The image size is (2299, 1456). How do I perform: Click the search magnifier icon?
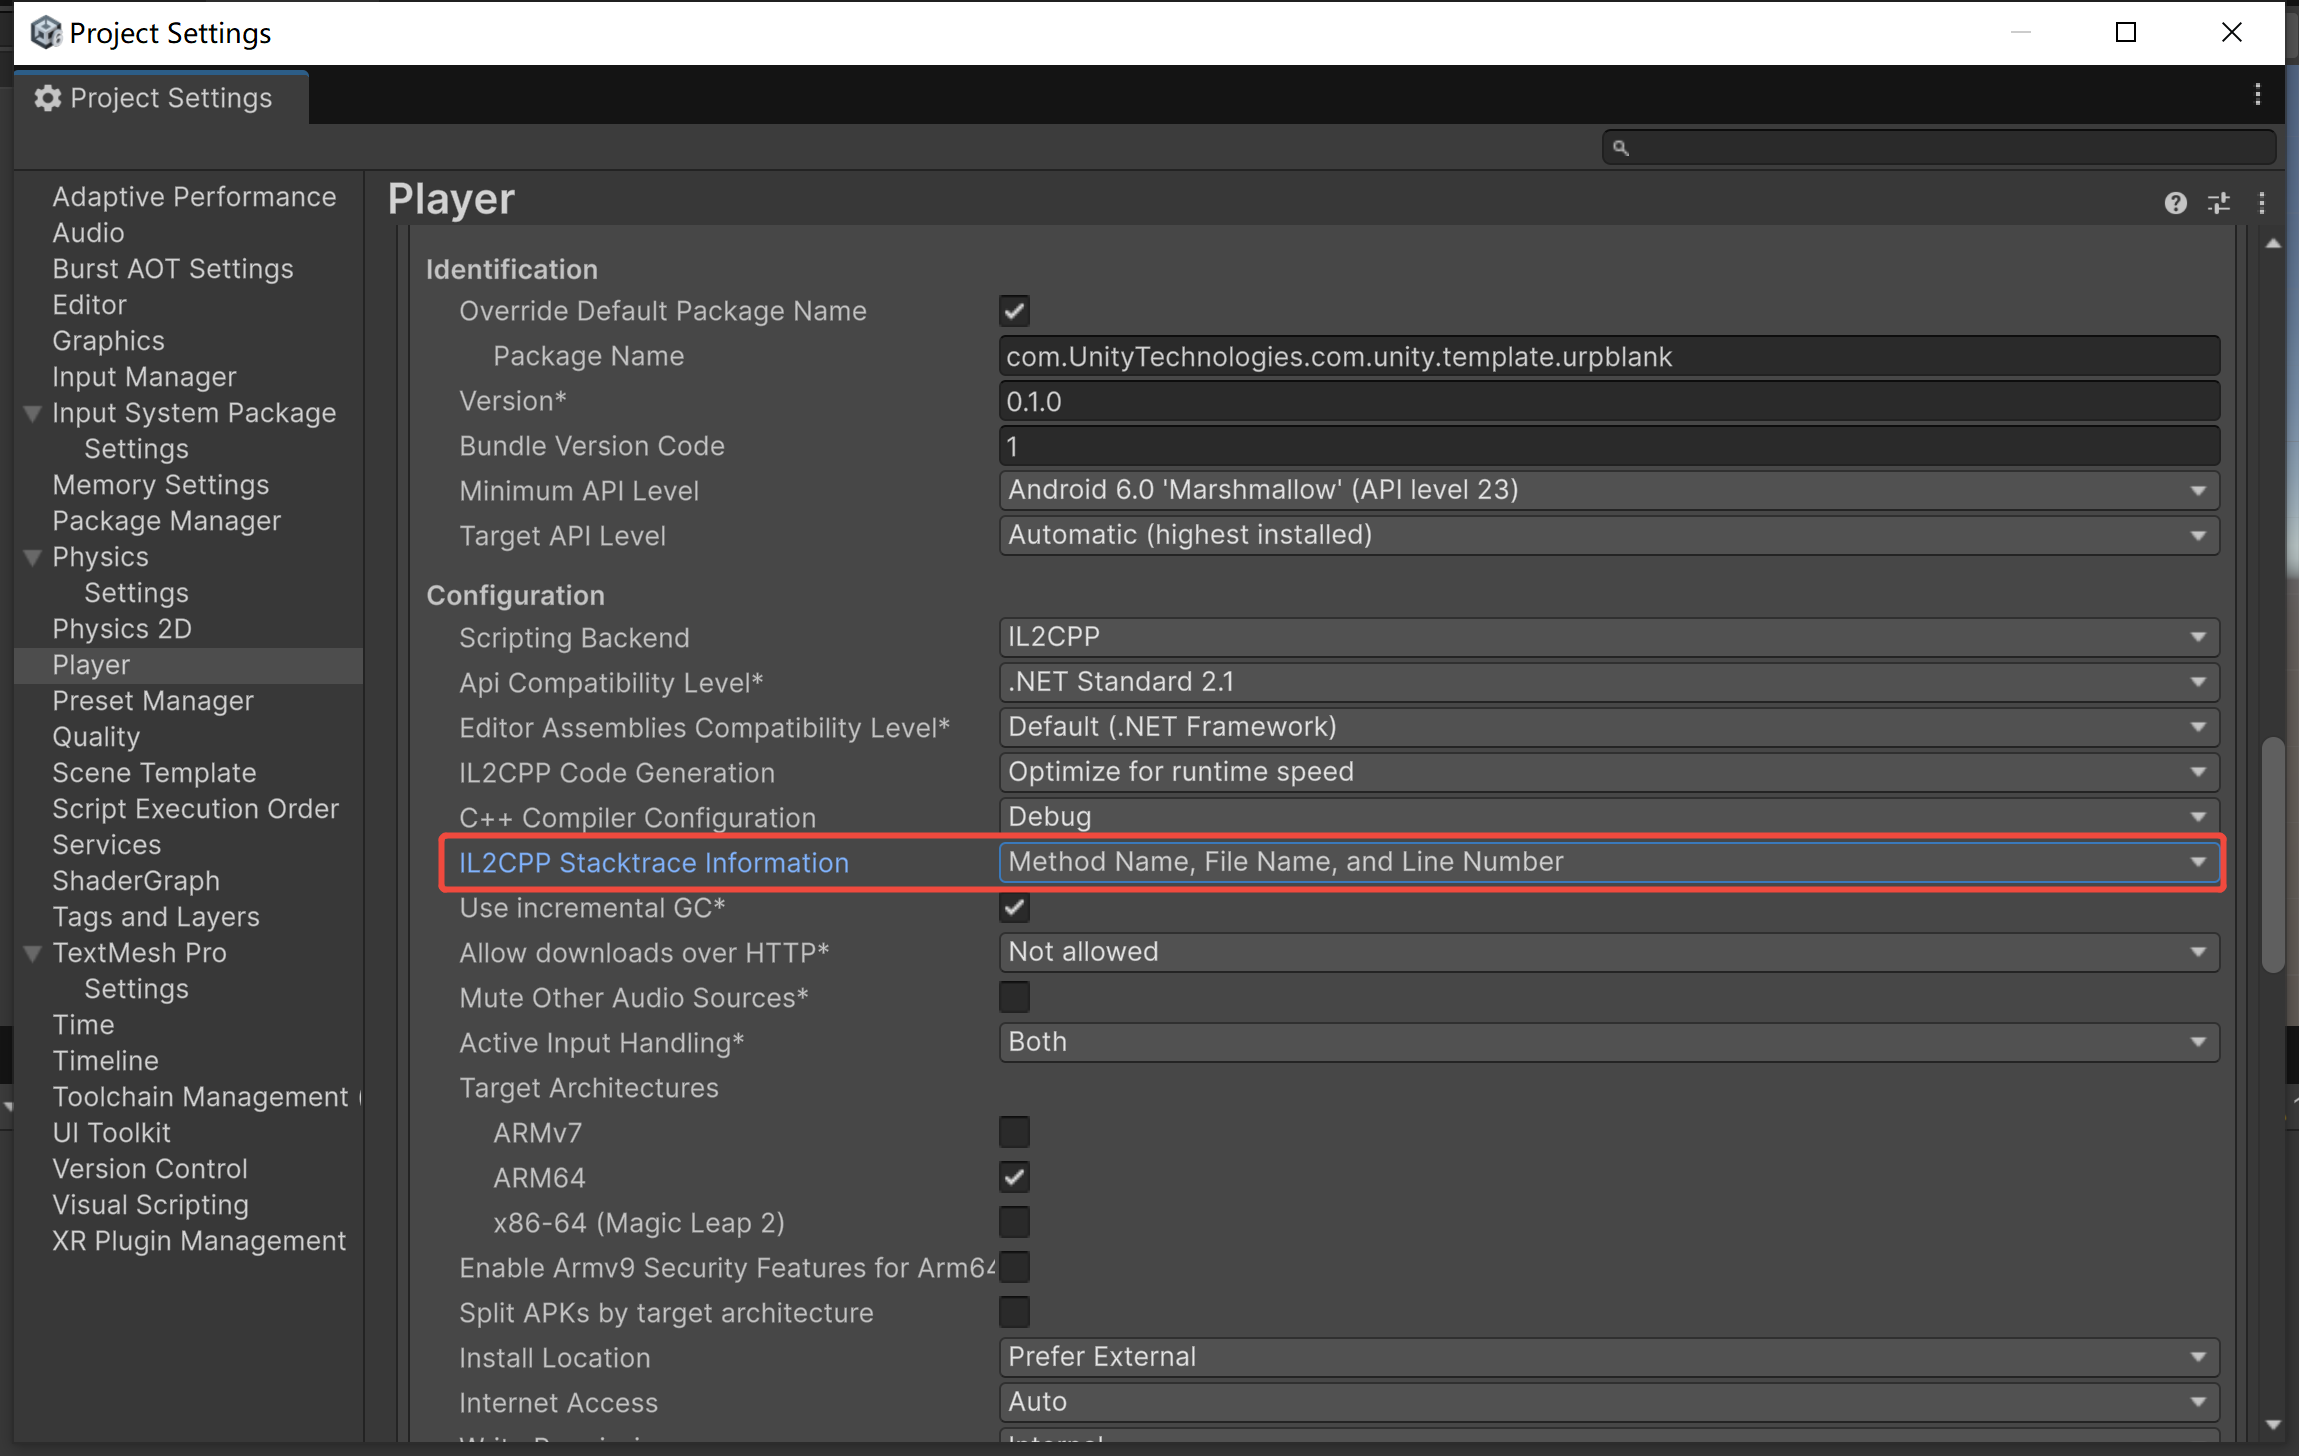click(1620, 148)
